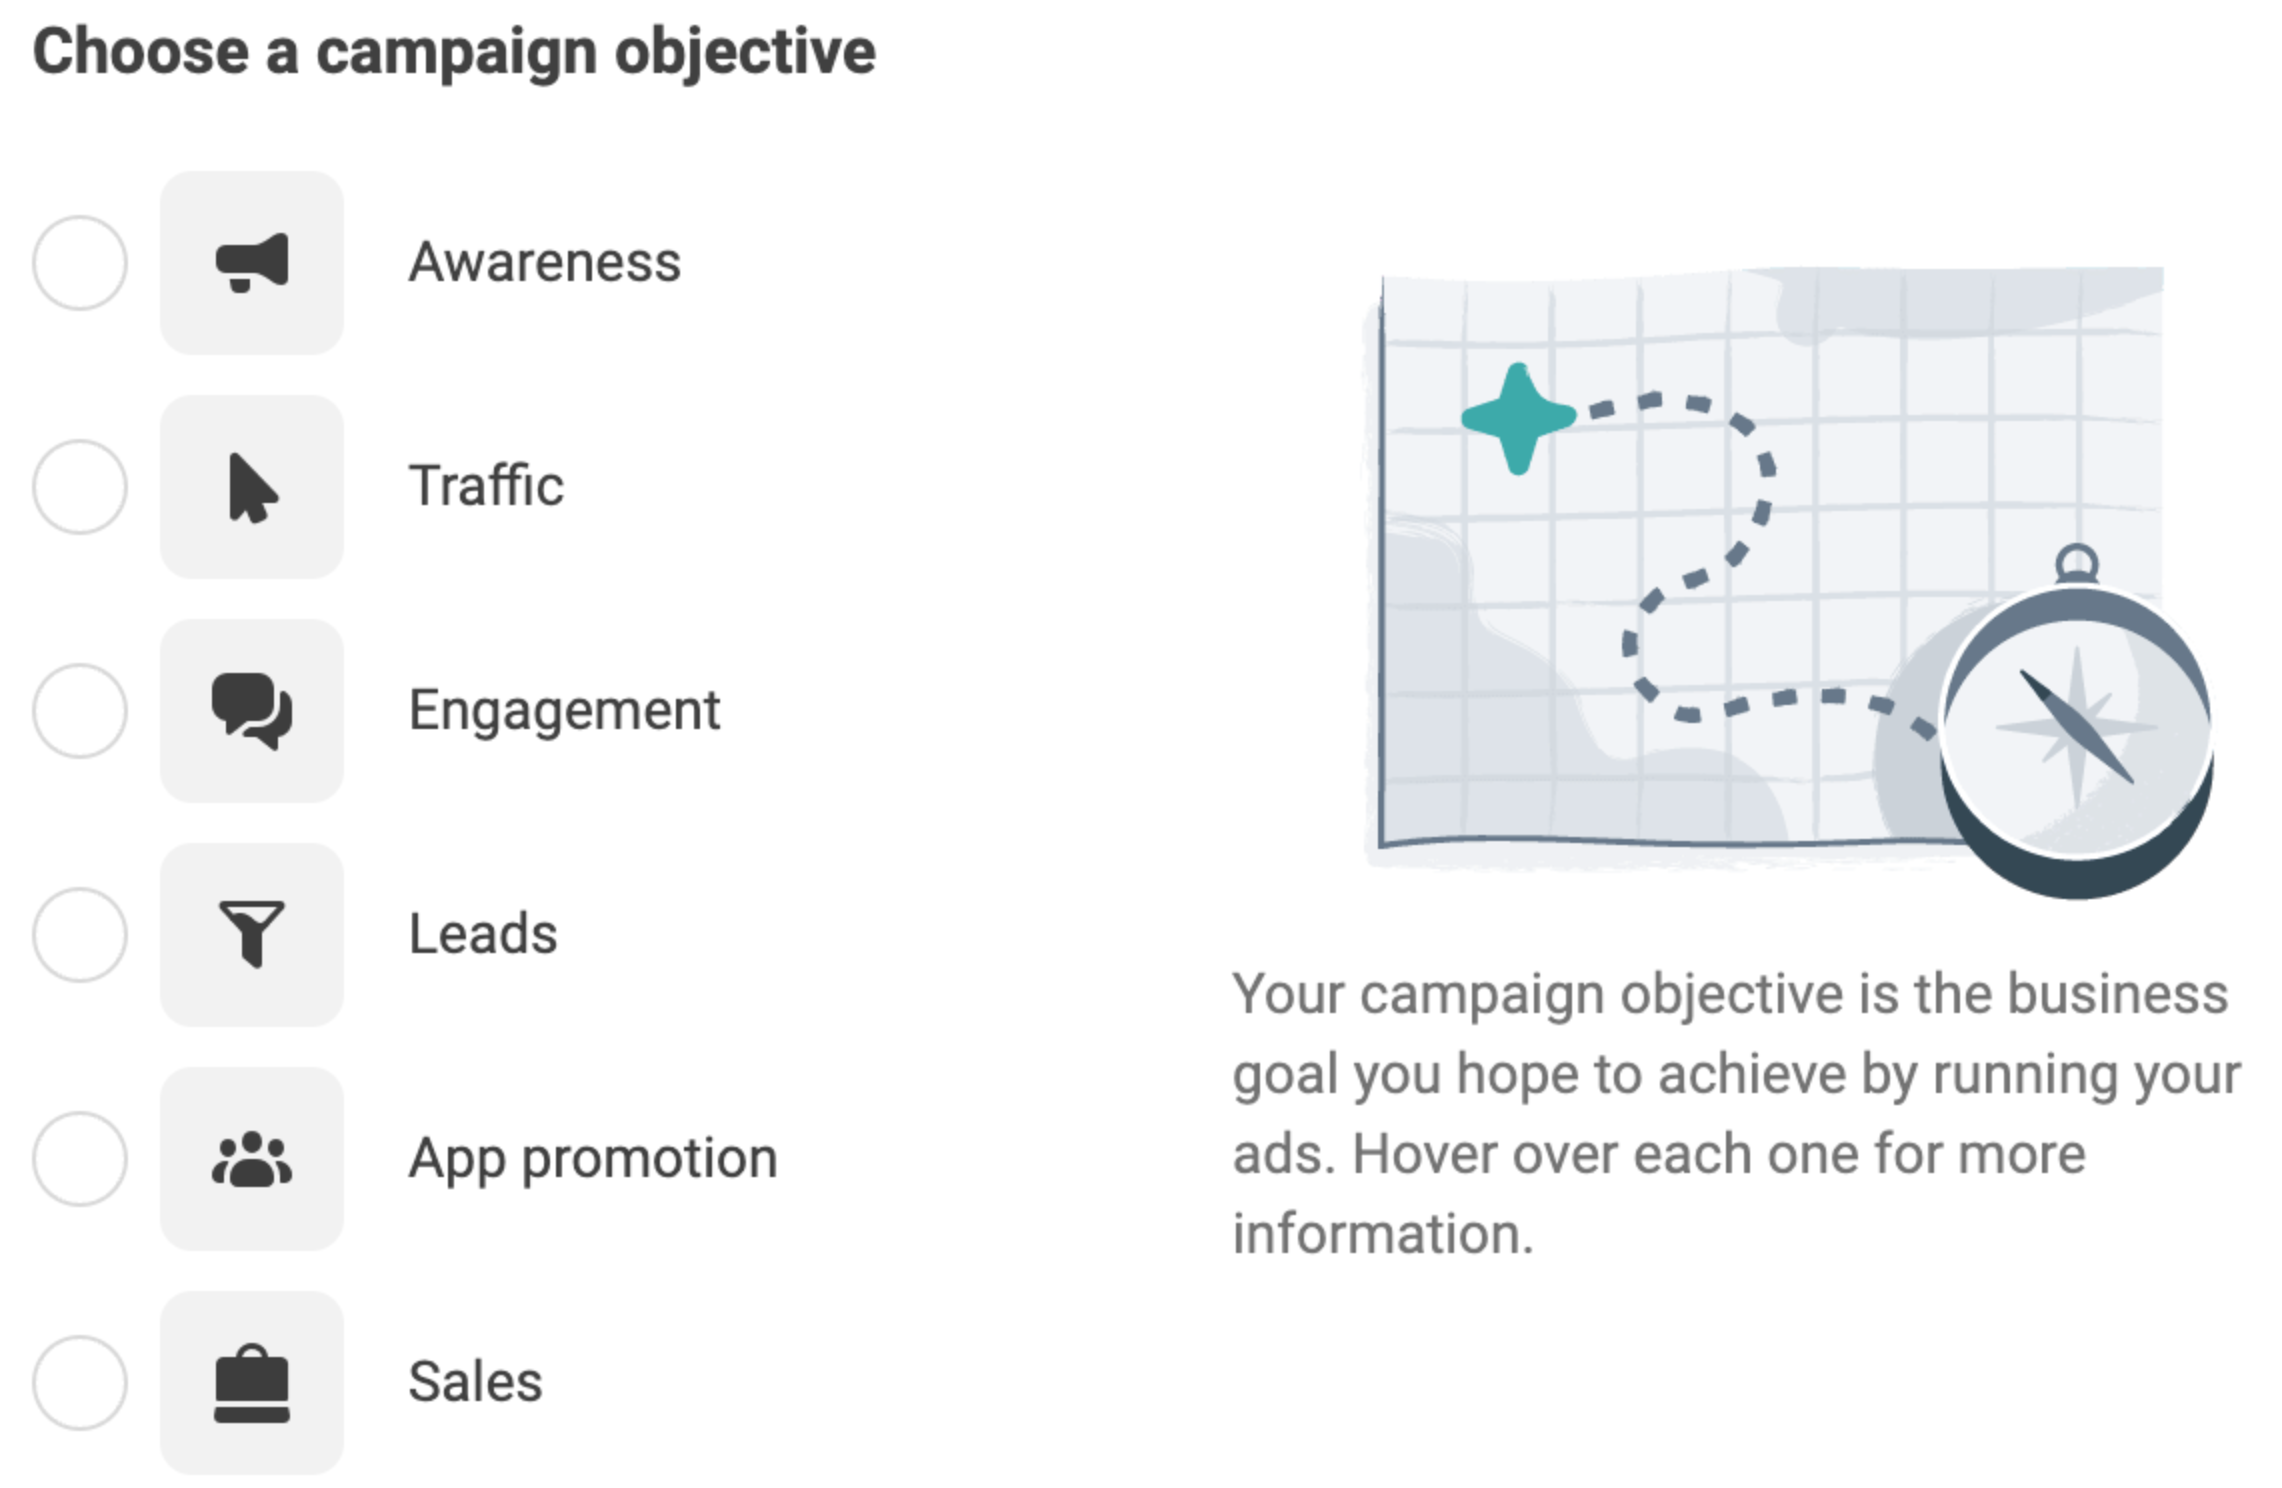Screen dimensions: 2282x1488
Task: Select the App promotion radio button
Action: tap(79, 1159)
